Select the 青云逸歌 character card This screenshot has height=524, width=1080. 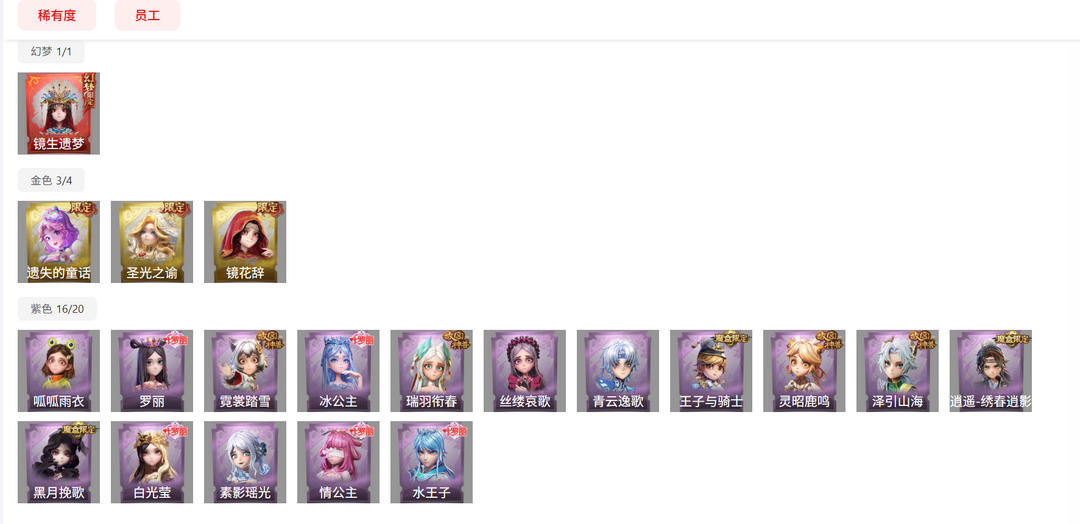point(618,370)
